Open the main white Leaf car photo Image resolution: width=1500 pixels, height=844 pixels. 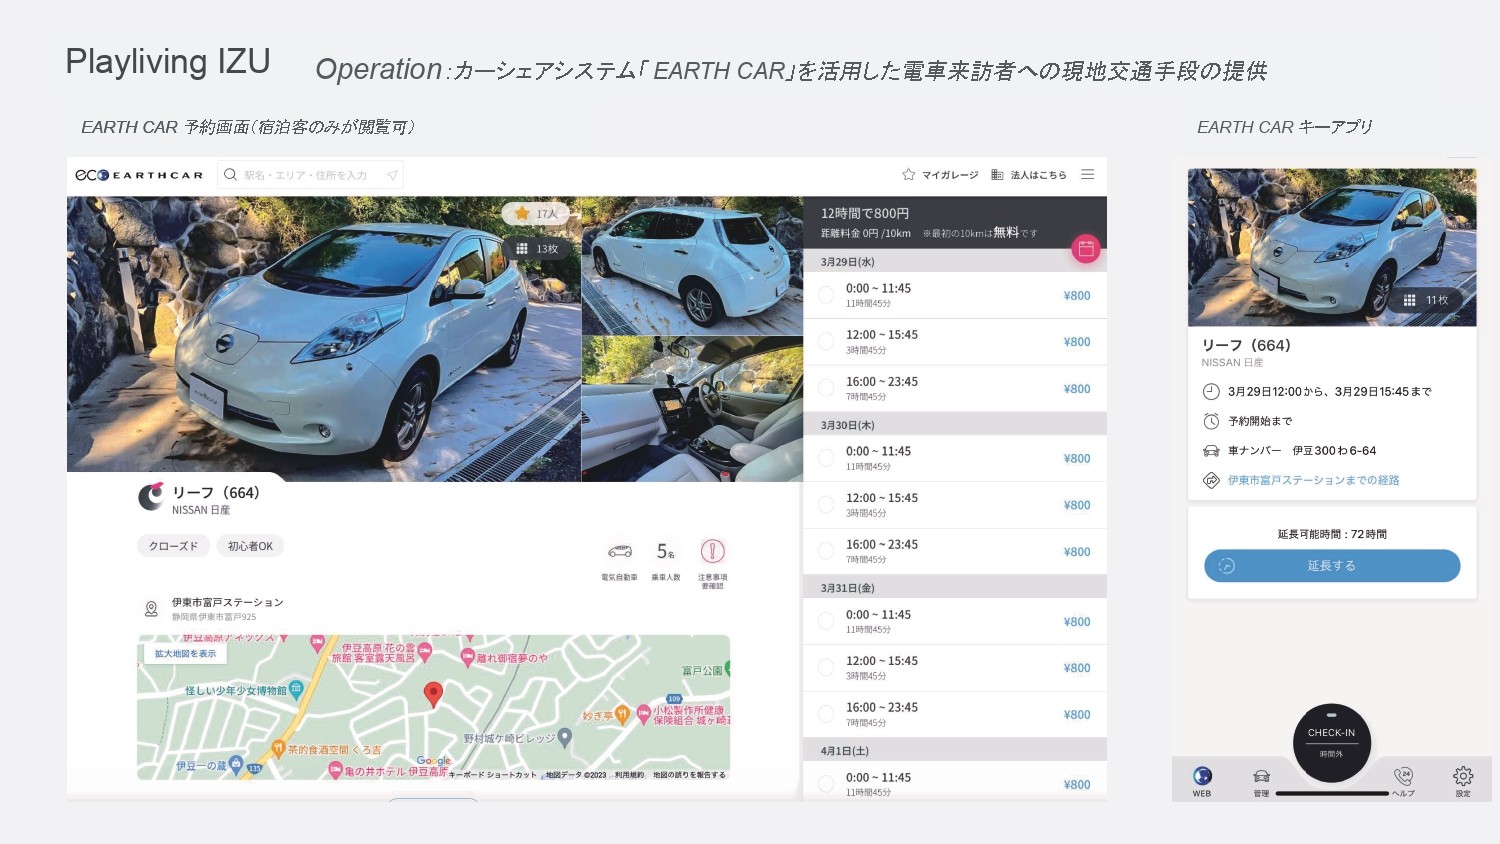point(324,333)
